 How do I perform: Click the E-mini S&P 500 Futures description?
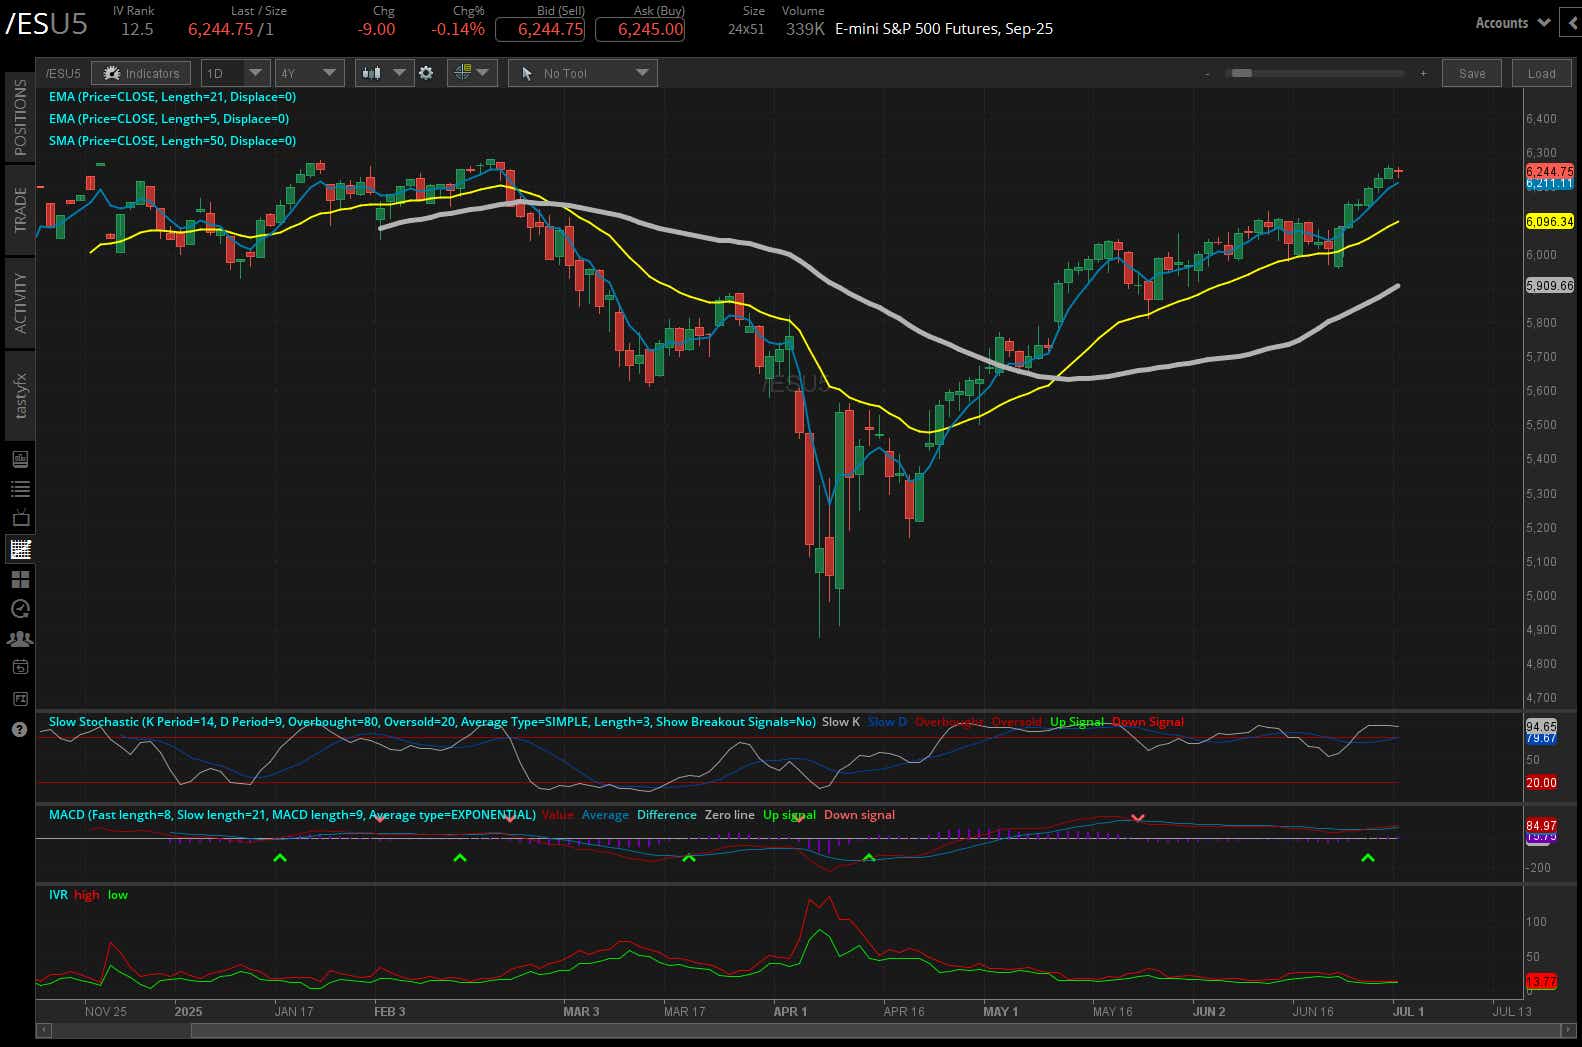click(944, 29)
